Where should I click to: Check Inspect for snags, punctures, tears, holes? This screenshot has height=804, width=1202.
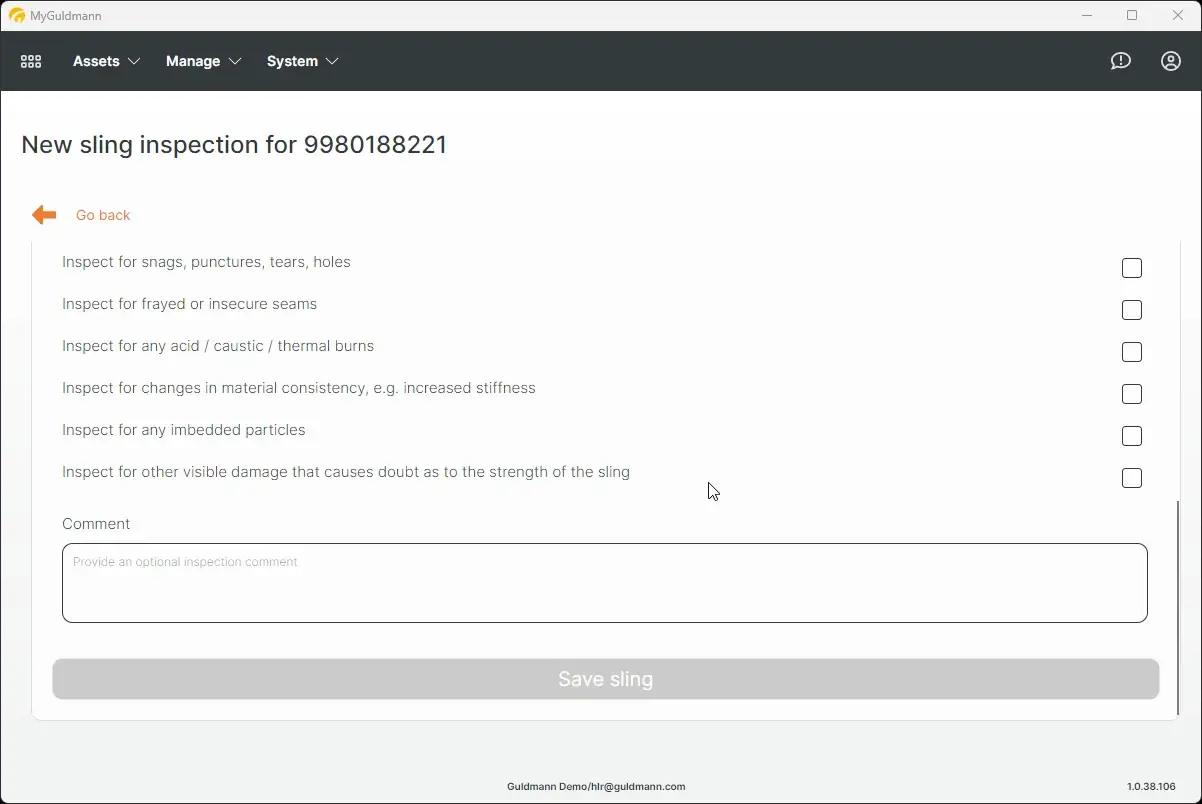click(1131, 268)
